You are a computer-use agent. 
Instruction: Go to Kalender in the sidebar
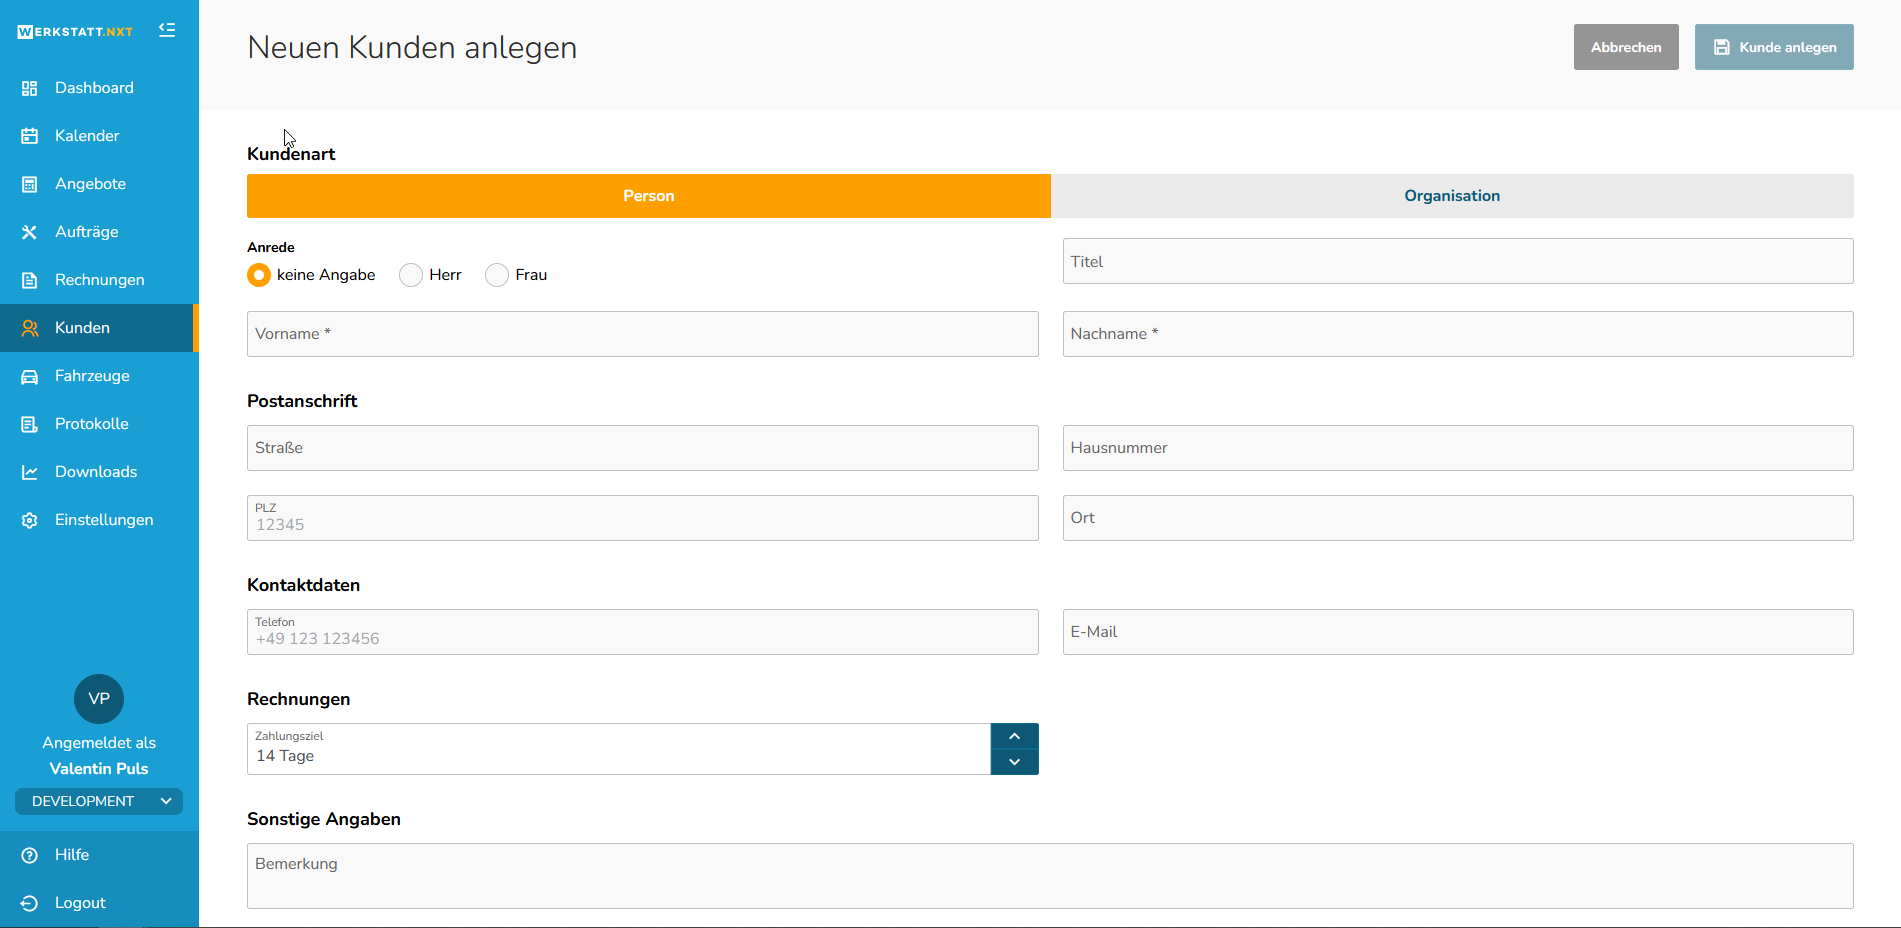(x=99, y=136)
